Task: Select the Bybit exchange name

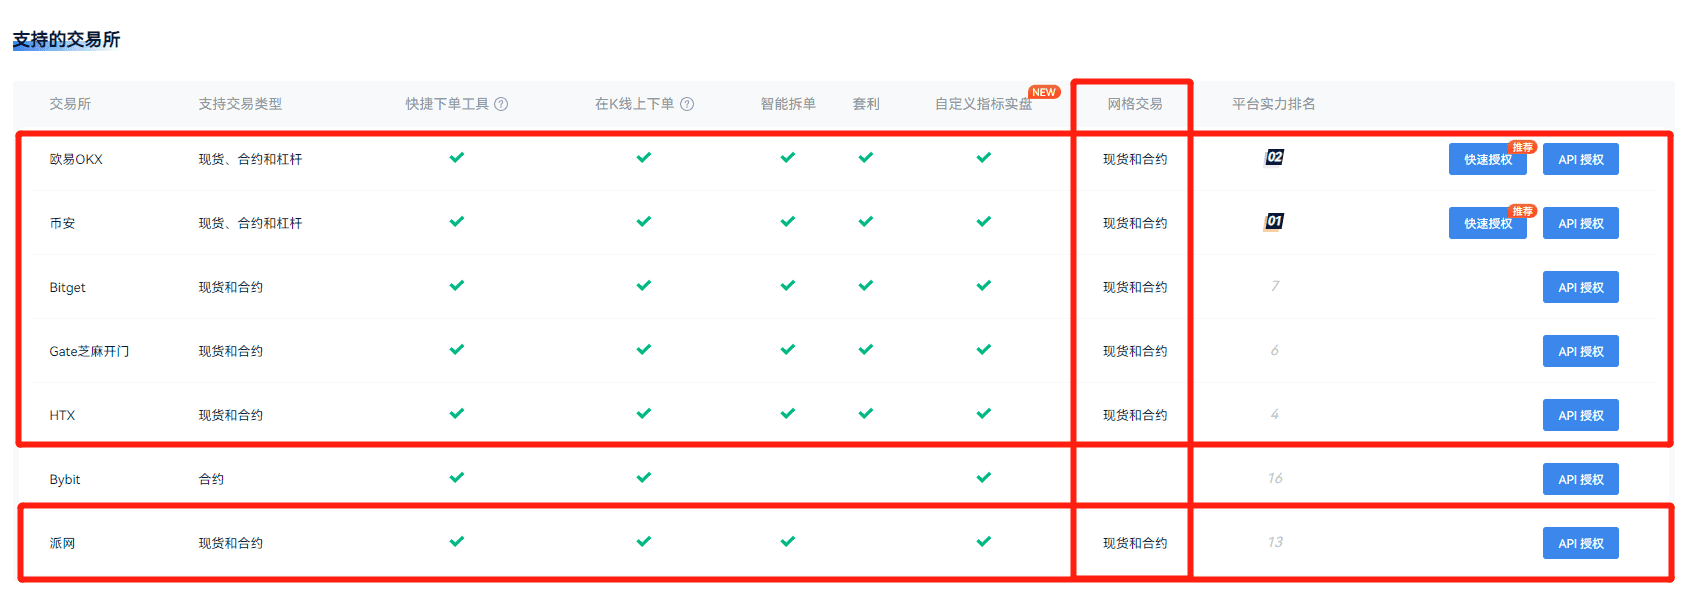Action: pos(65,480)
